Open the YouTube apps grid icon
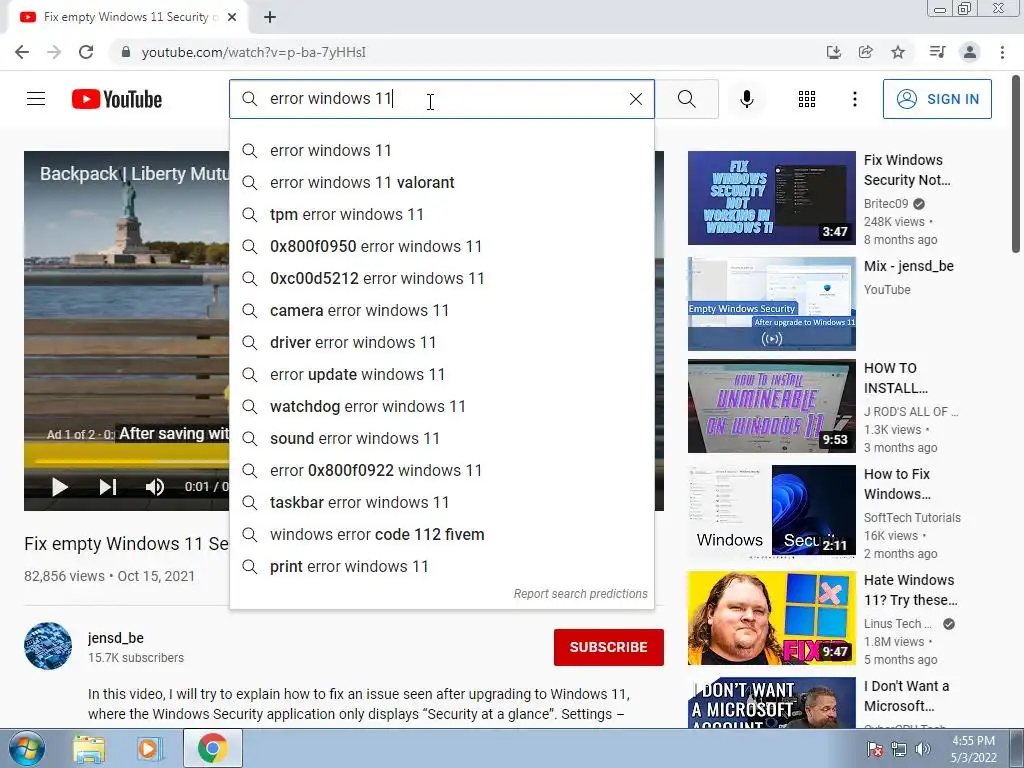 [807, 99]
